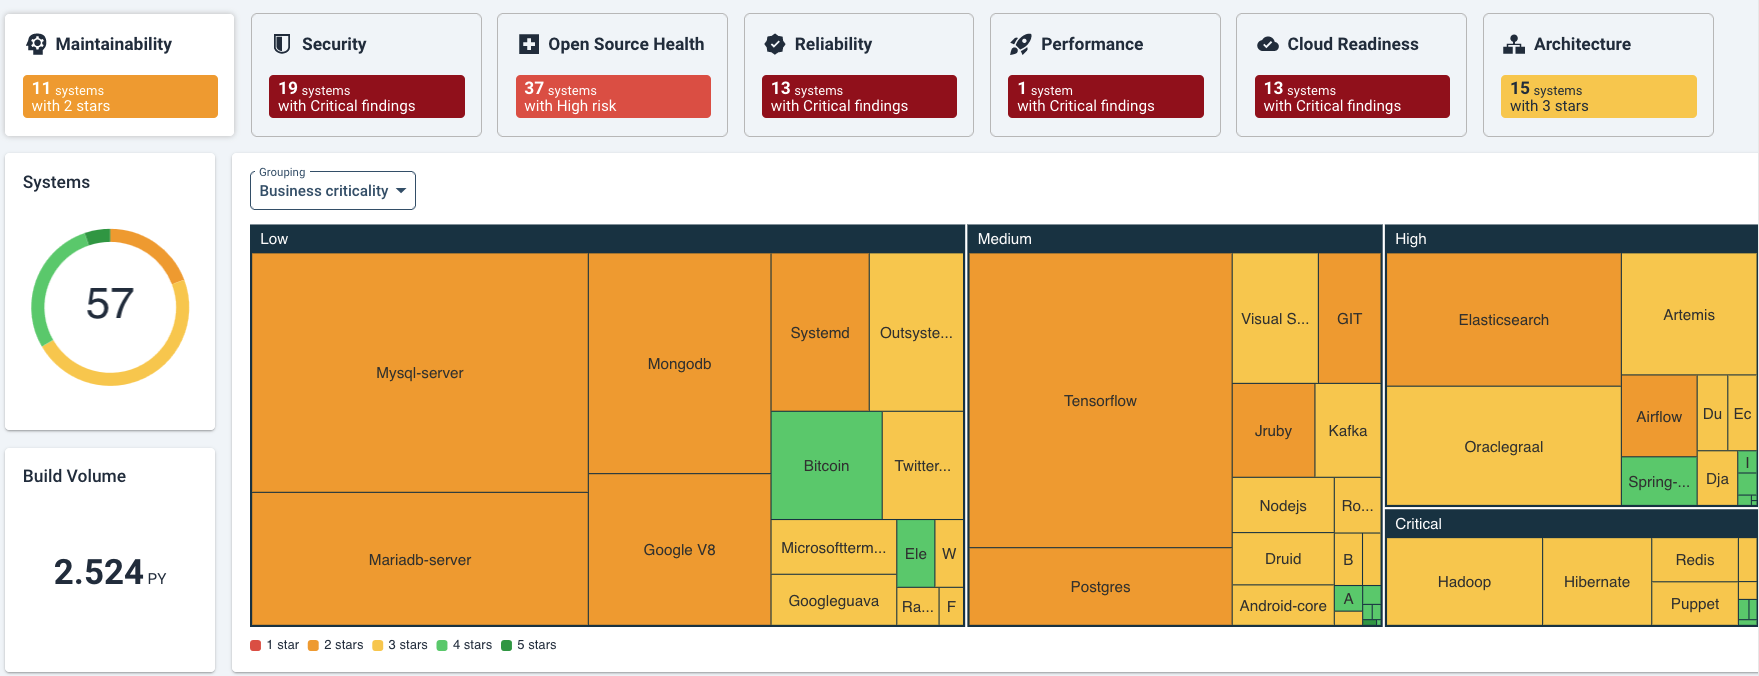Click the Performance rocket icon
This screenshot has width=1759, height=676.
pyautogui.click(x=1020, y=44)
